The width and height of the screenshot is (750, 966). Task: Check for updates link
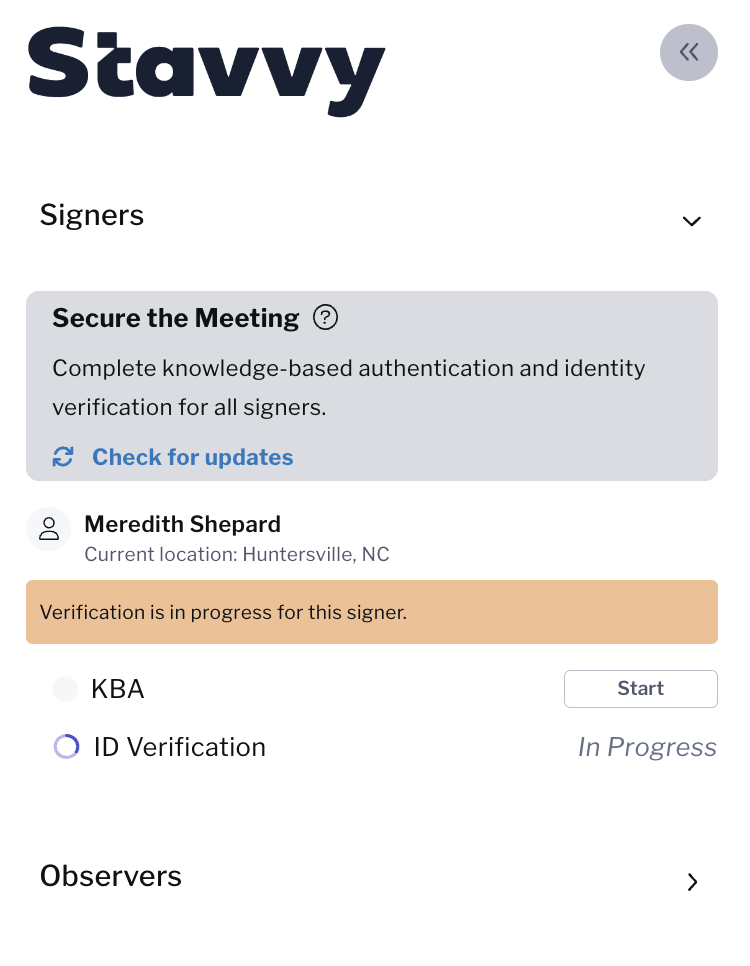[192, 457]
